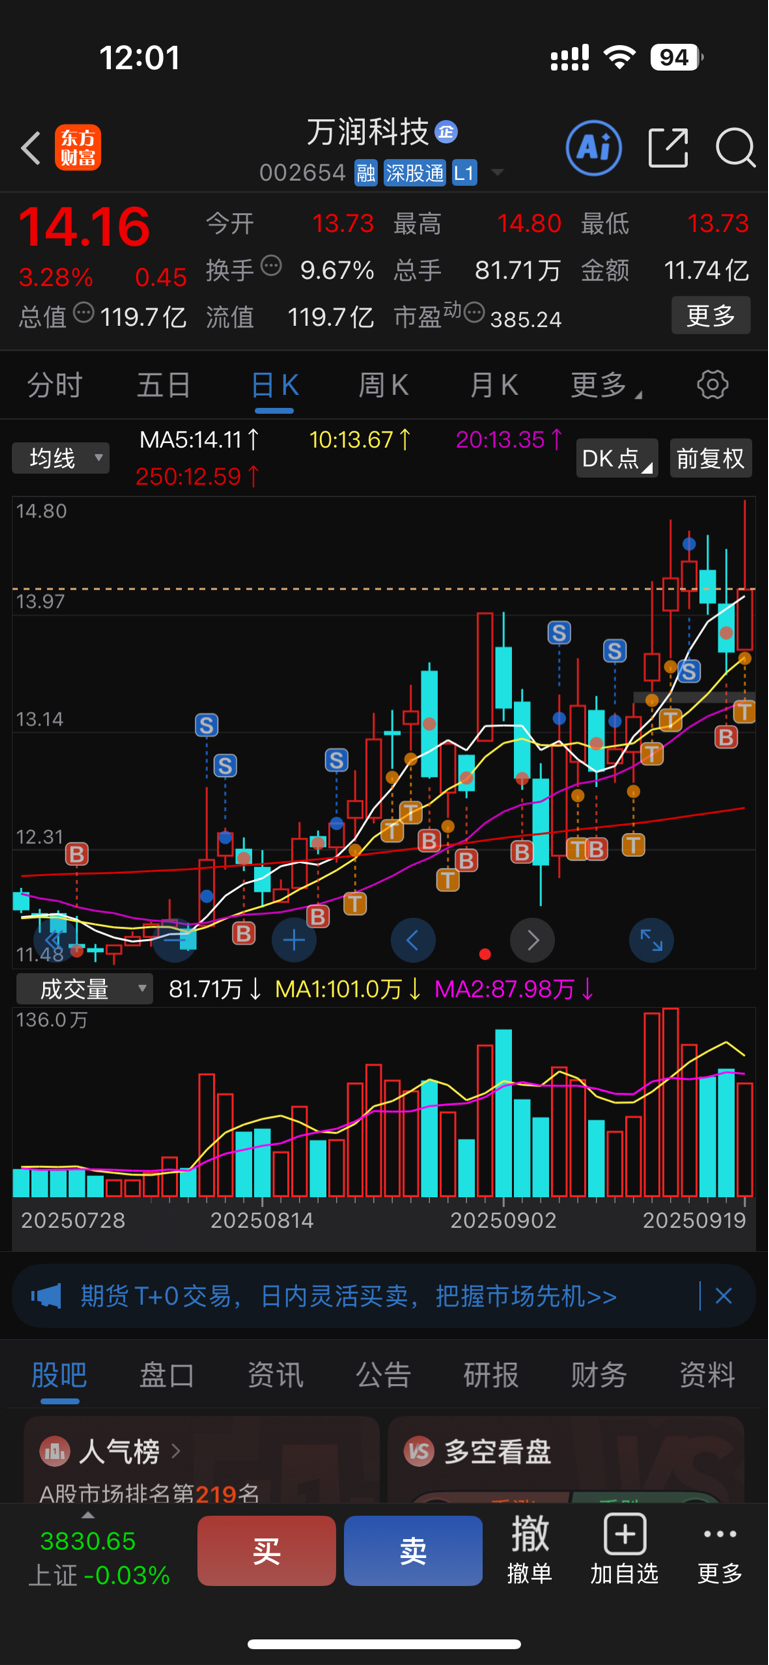The width and height of the screenshot is (769, 1665).
Task: Open the Ai assistant icon
Action: pyautogui.click(x=594, y=148)
